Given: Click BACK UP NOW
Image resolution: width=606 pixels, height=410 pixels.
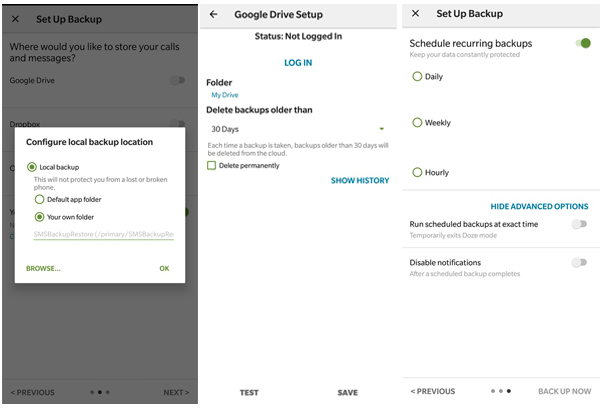Looking at the screenshot, I should tap(565, 391).
